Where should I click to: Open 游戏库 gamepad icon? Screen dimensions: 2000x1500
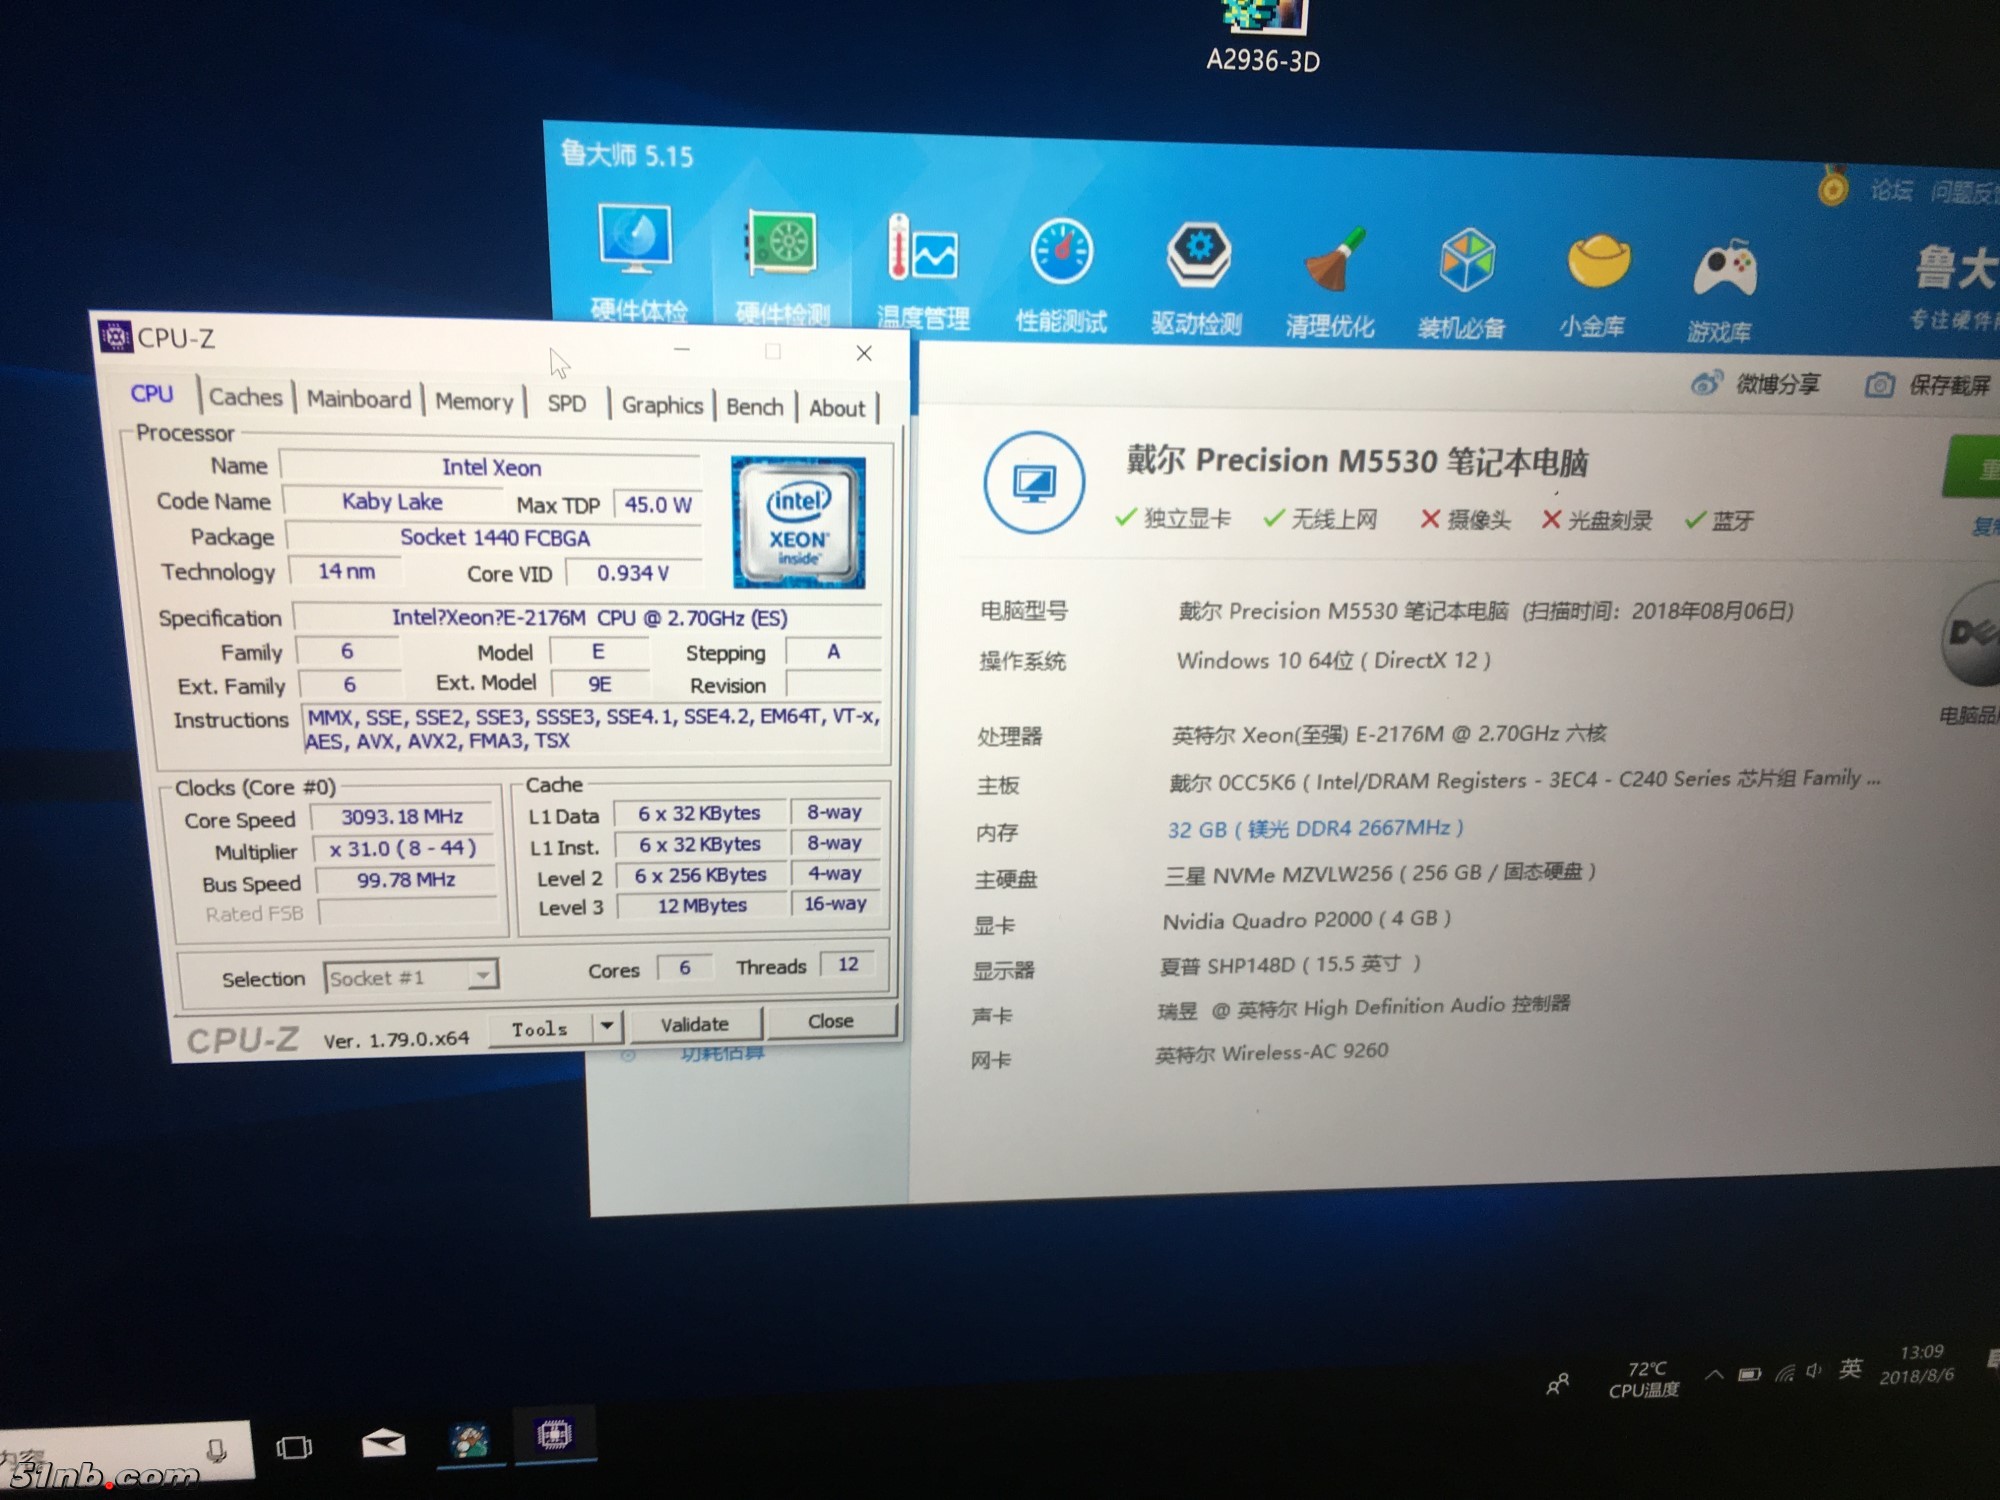coord(1723,270)
